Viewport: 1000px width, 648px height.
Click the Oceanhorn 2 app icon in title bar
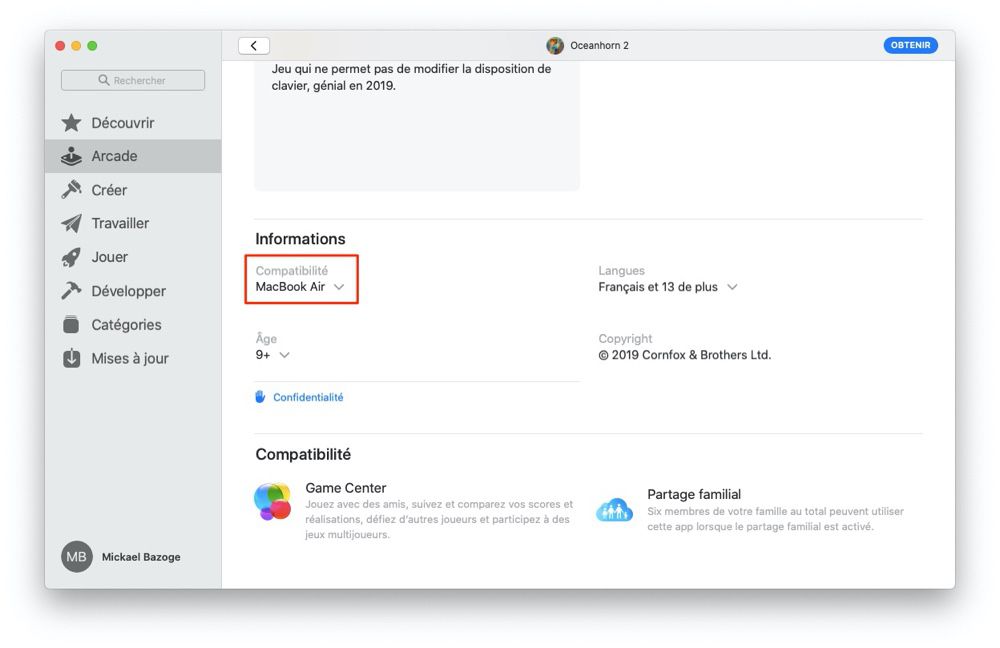(555, 45)
